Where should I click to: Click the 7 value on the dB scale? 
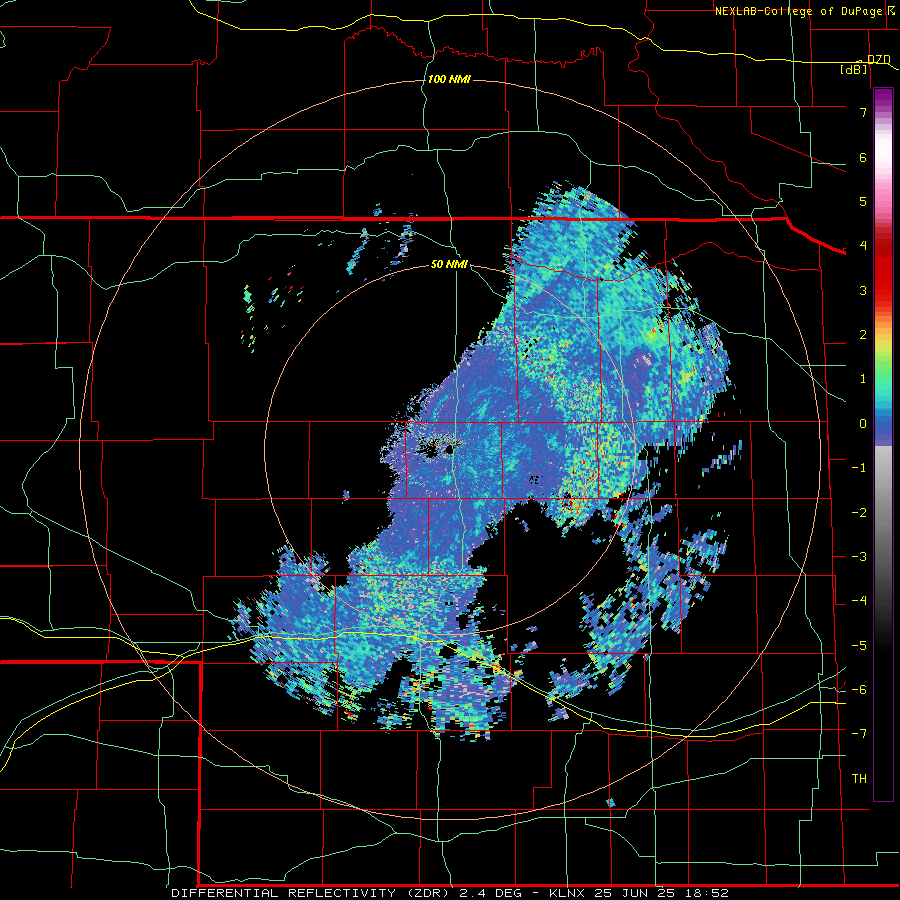tap(863, 112)
